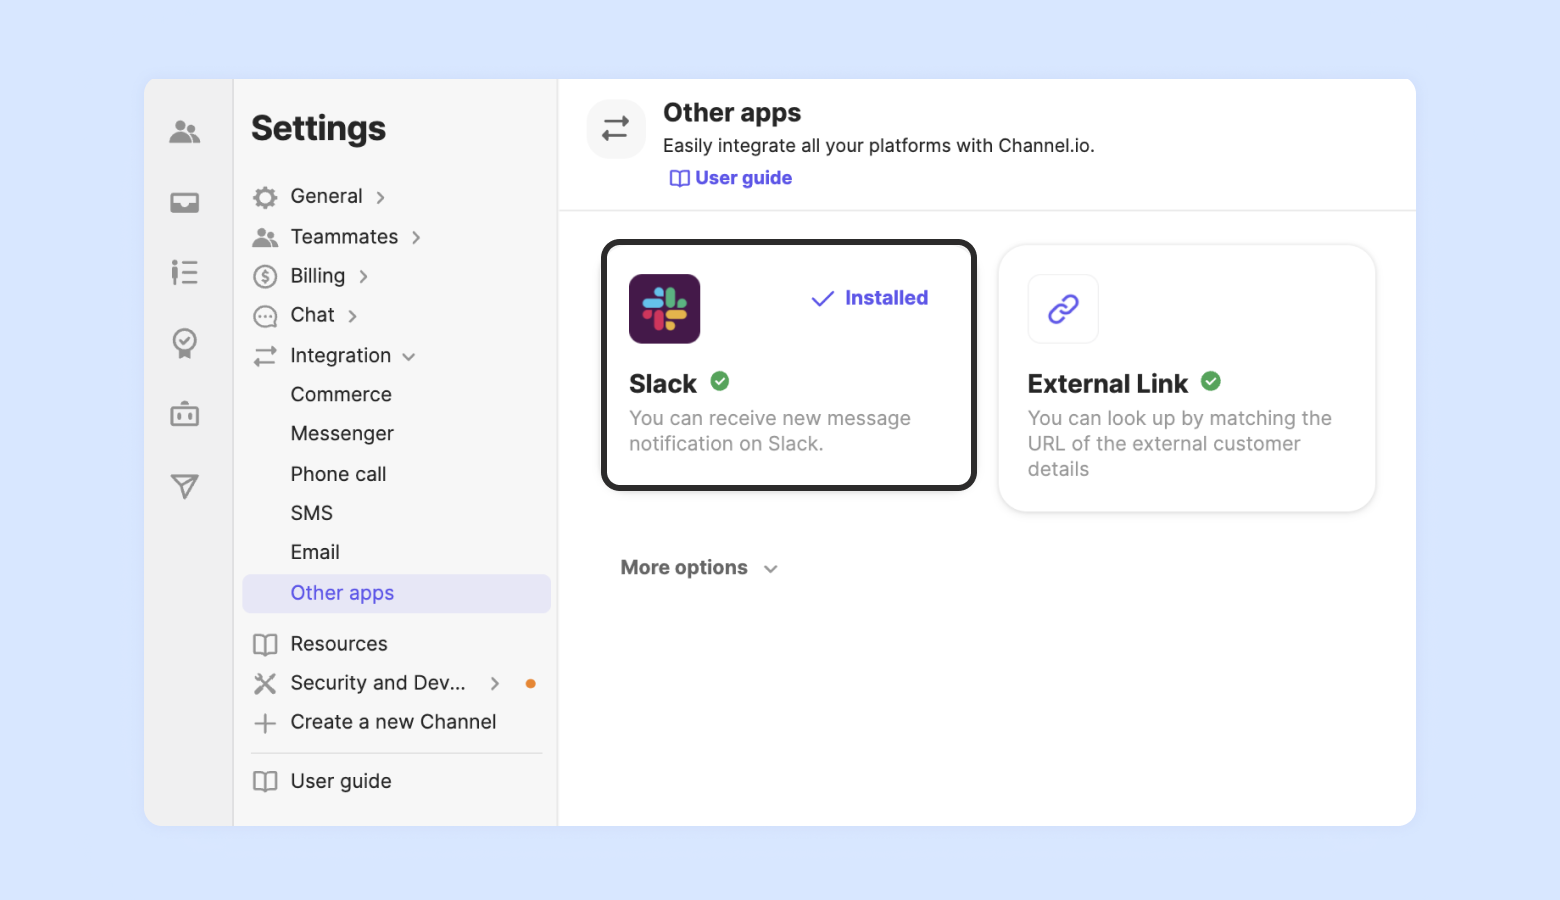
Task: Open the User guide link in header
Action: [731, 178]
